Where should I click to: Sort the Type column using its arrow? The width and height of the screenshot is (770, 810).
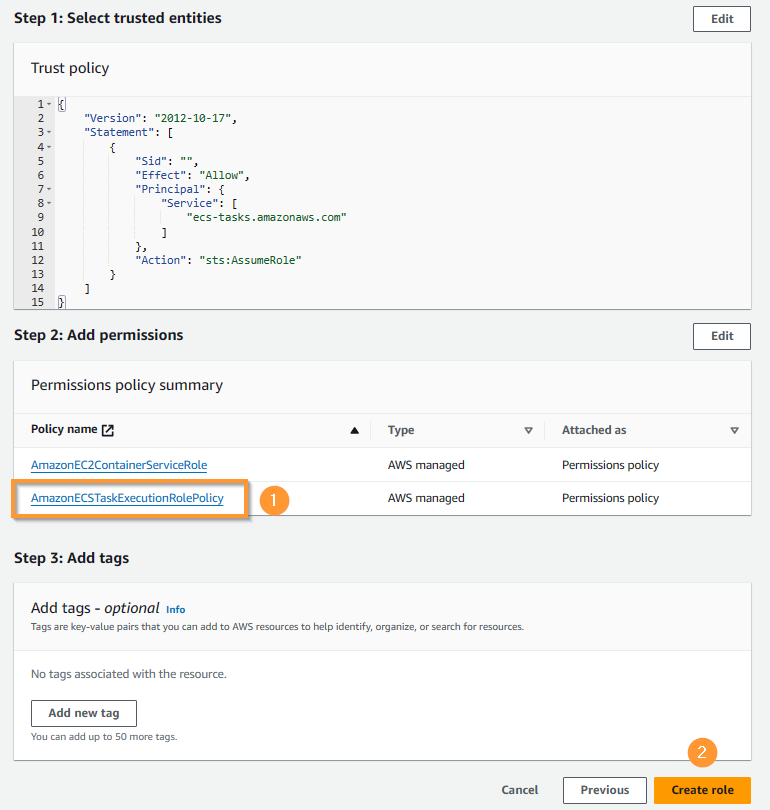point(528,430)
